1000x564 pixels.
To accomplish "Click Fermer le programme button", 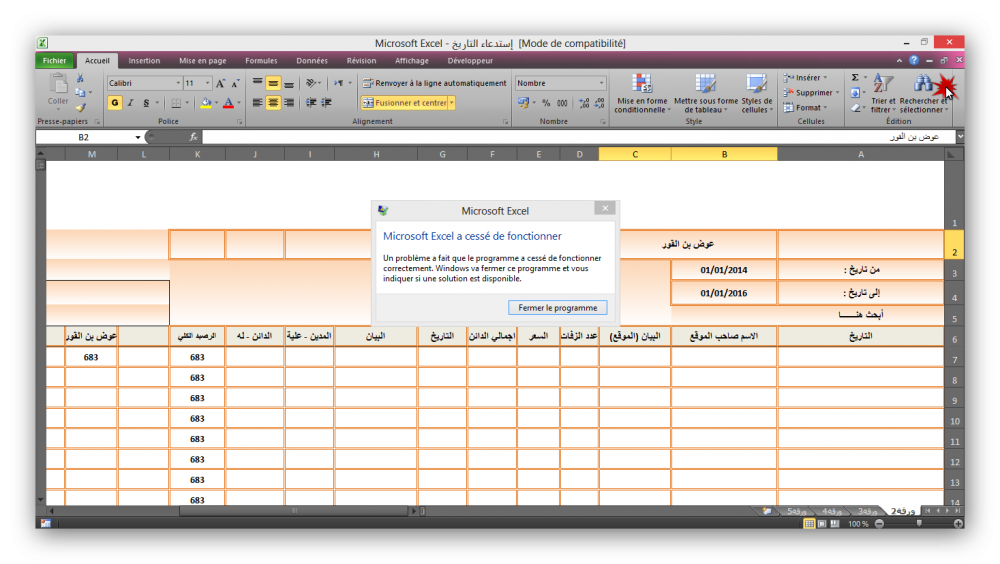I will [557, 308].
